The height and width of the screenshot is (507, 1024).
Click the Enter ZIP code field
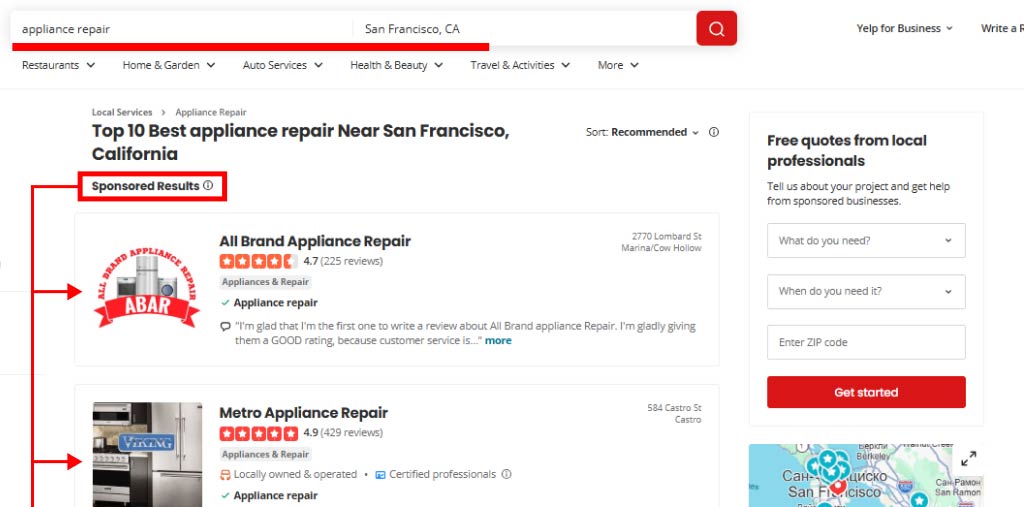point(866,342)
